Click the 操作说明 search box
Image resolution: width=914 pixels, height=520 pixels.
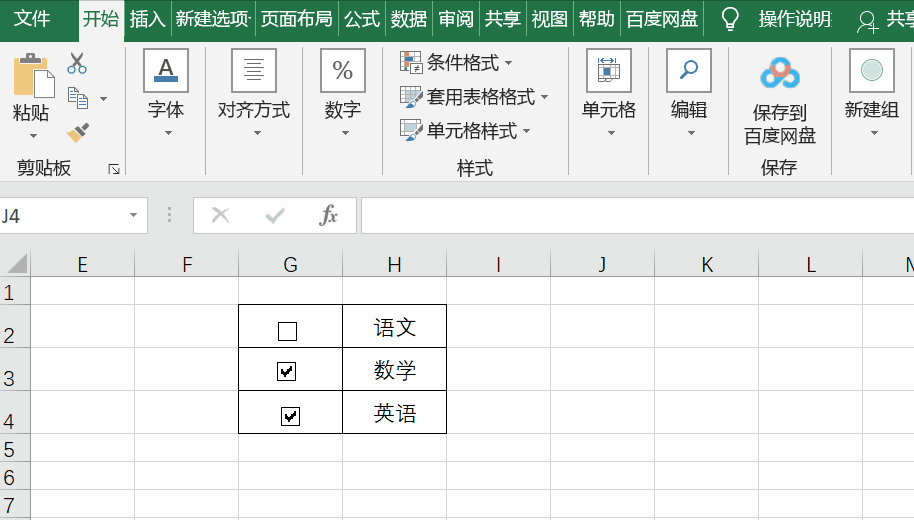tap(795, 19)
